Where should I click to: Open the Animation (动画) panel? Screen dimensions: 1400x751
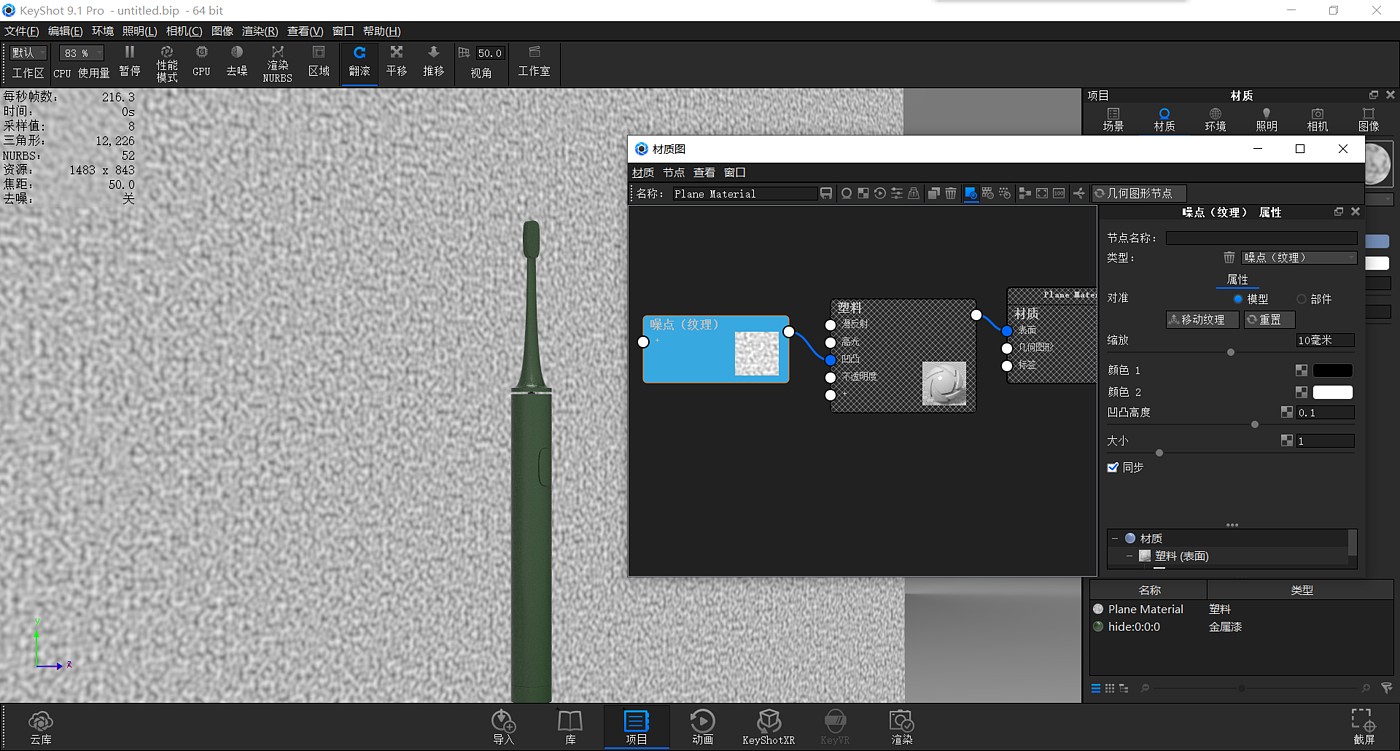tap(702, 727)
